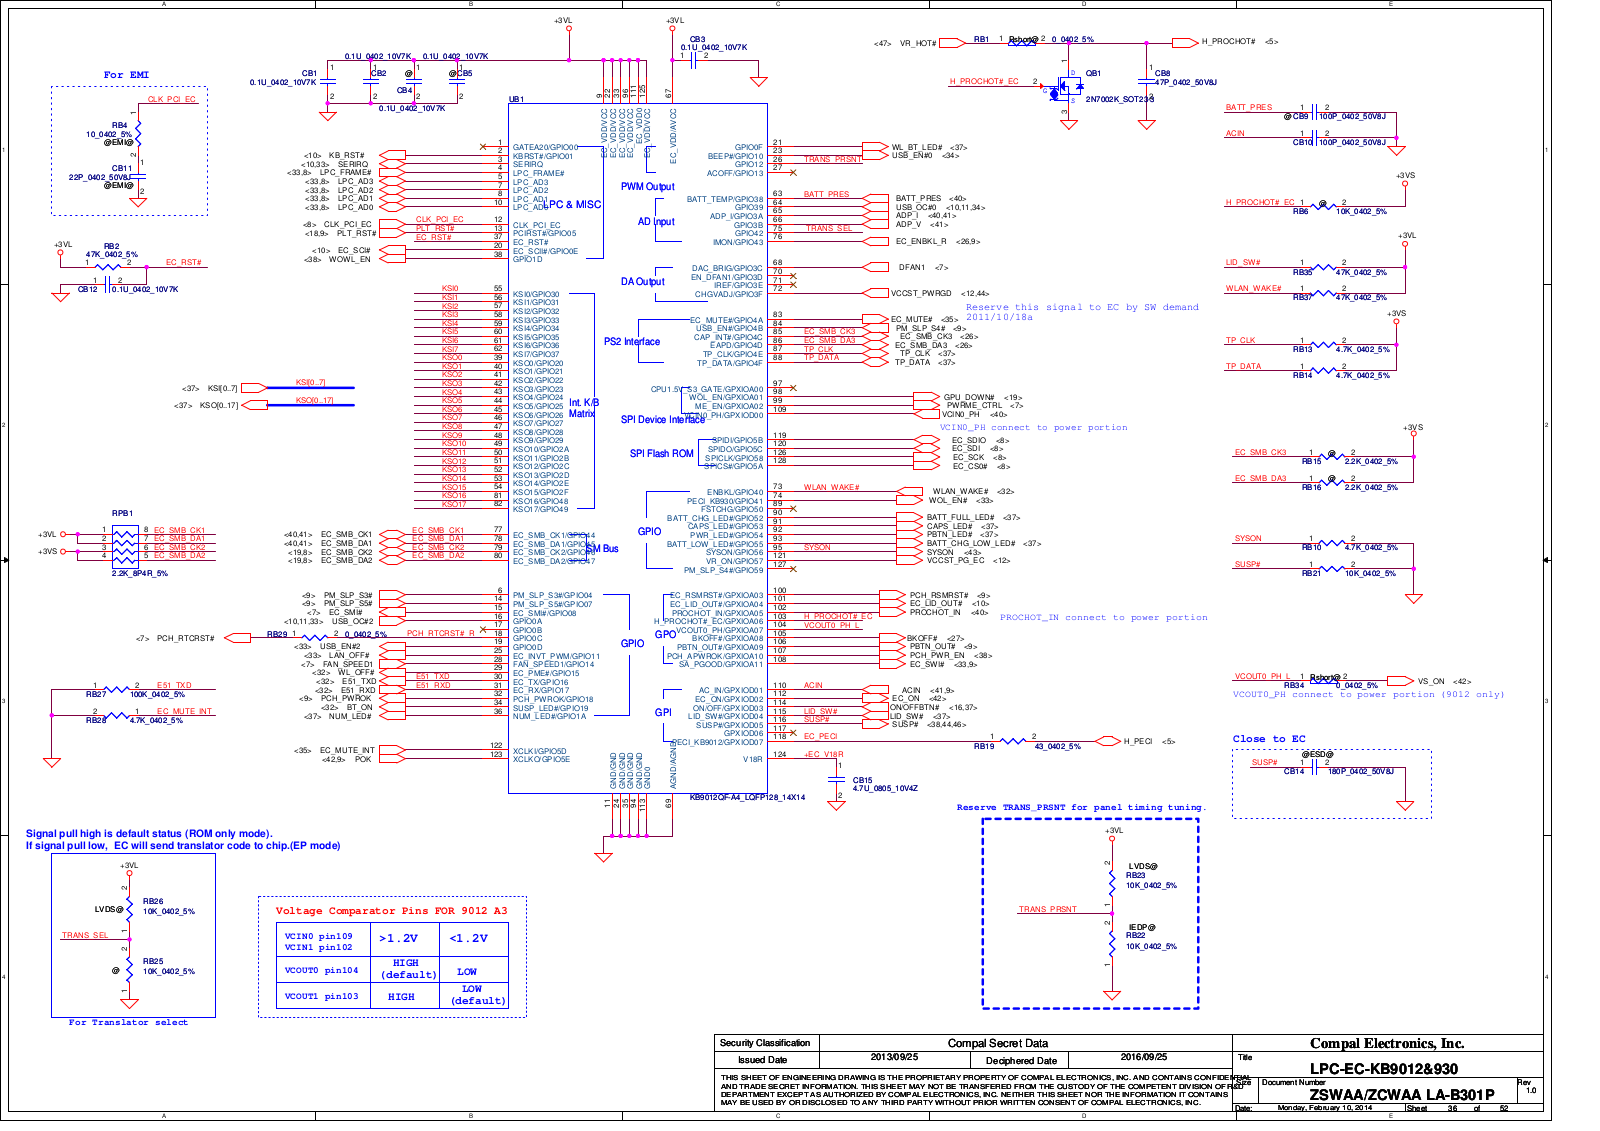Select 'Voltage Comparator Pins FOR 9012 A3' heading
Image resolution: width=1600 pixels, height=1131 pixels.
[391, 911]
